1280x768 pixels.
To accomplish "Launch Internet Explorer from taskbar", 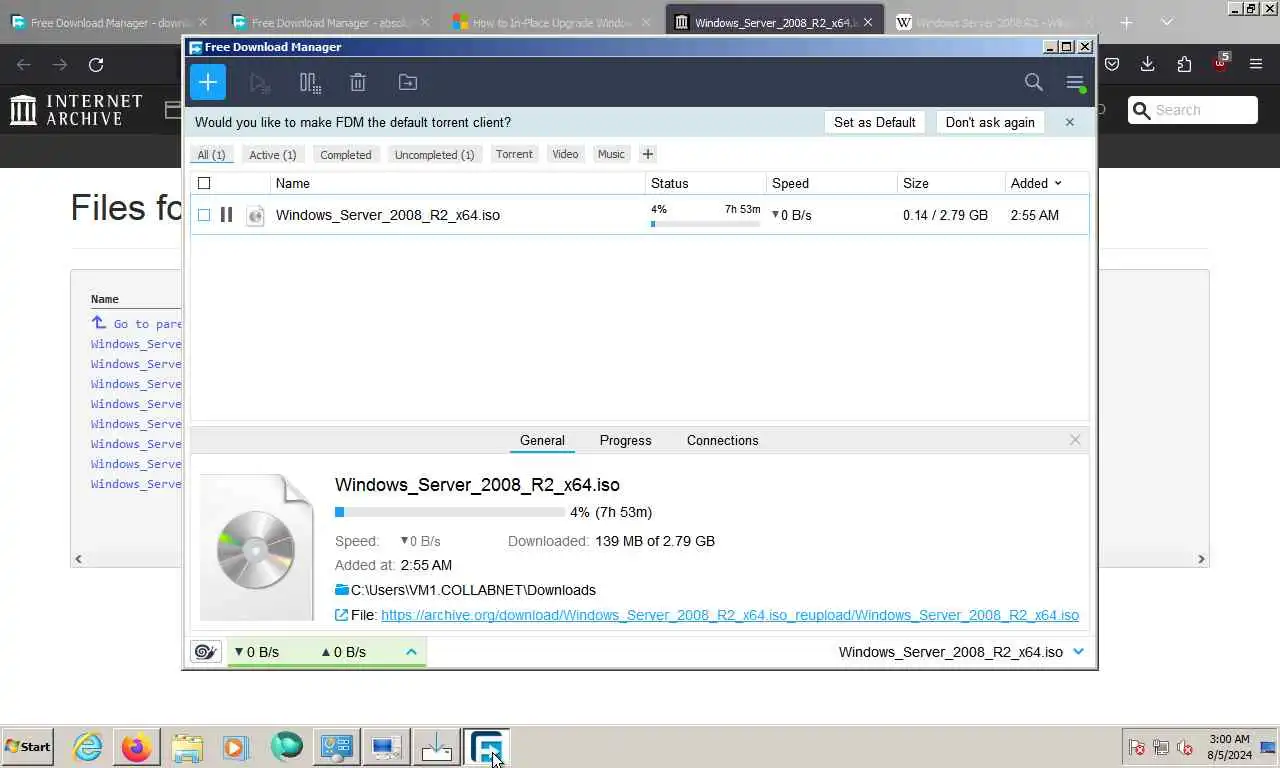I will (x=87, y=746).
